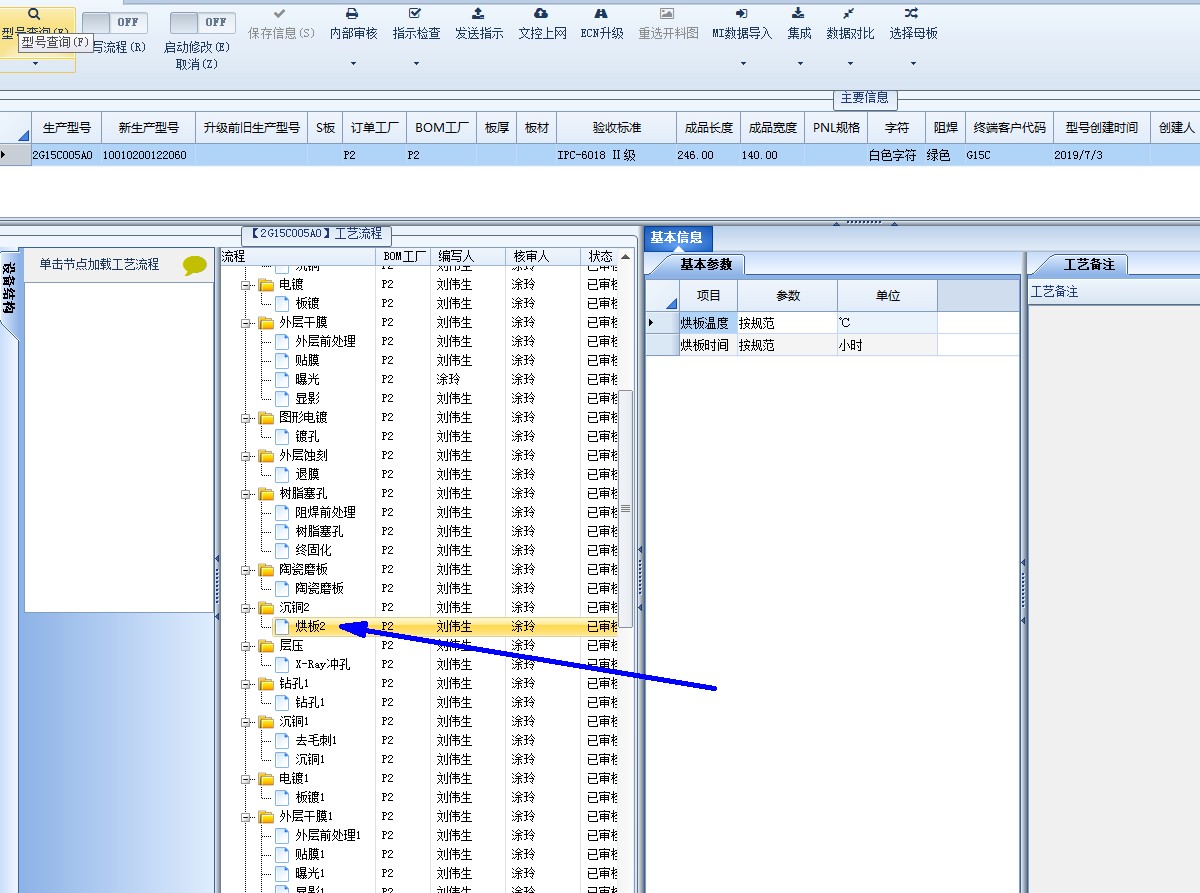Collapse the 层压 tree node expander
The height and width of the screenshot is (893, 1200).
point(246,646)
